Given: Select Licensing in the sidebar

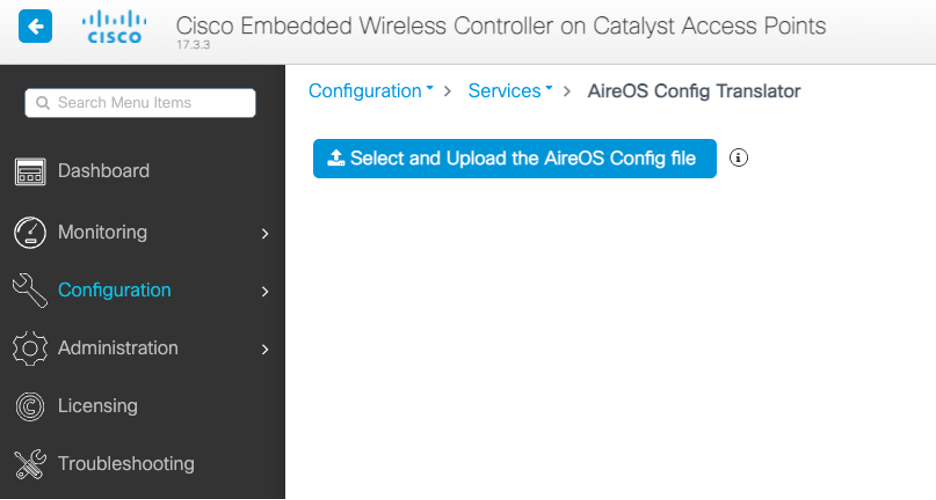Looking at the screenshot, I should tap(98, 406).
